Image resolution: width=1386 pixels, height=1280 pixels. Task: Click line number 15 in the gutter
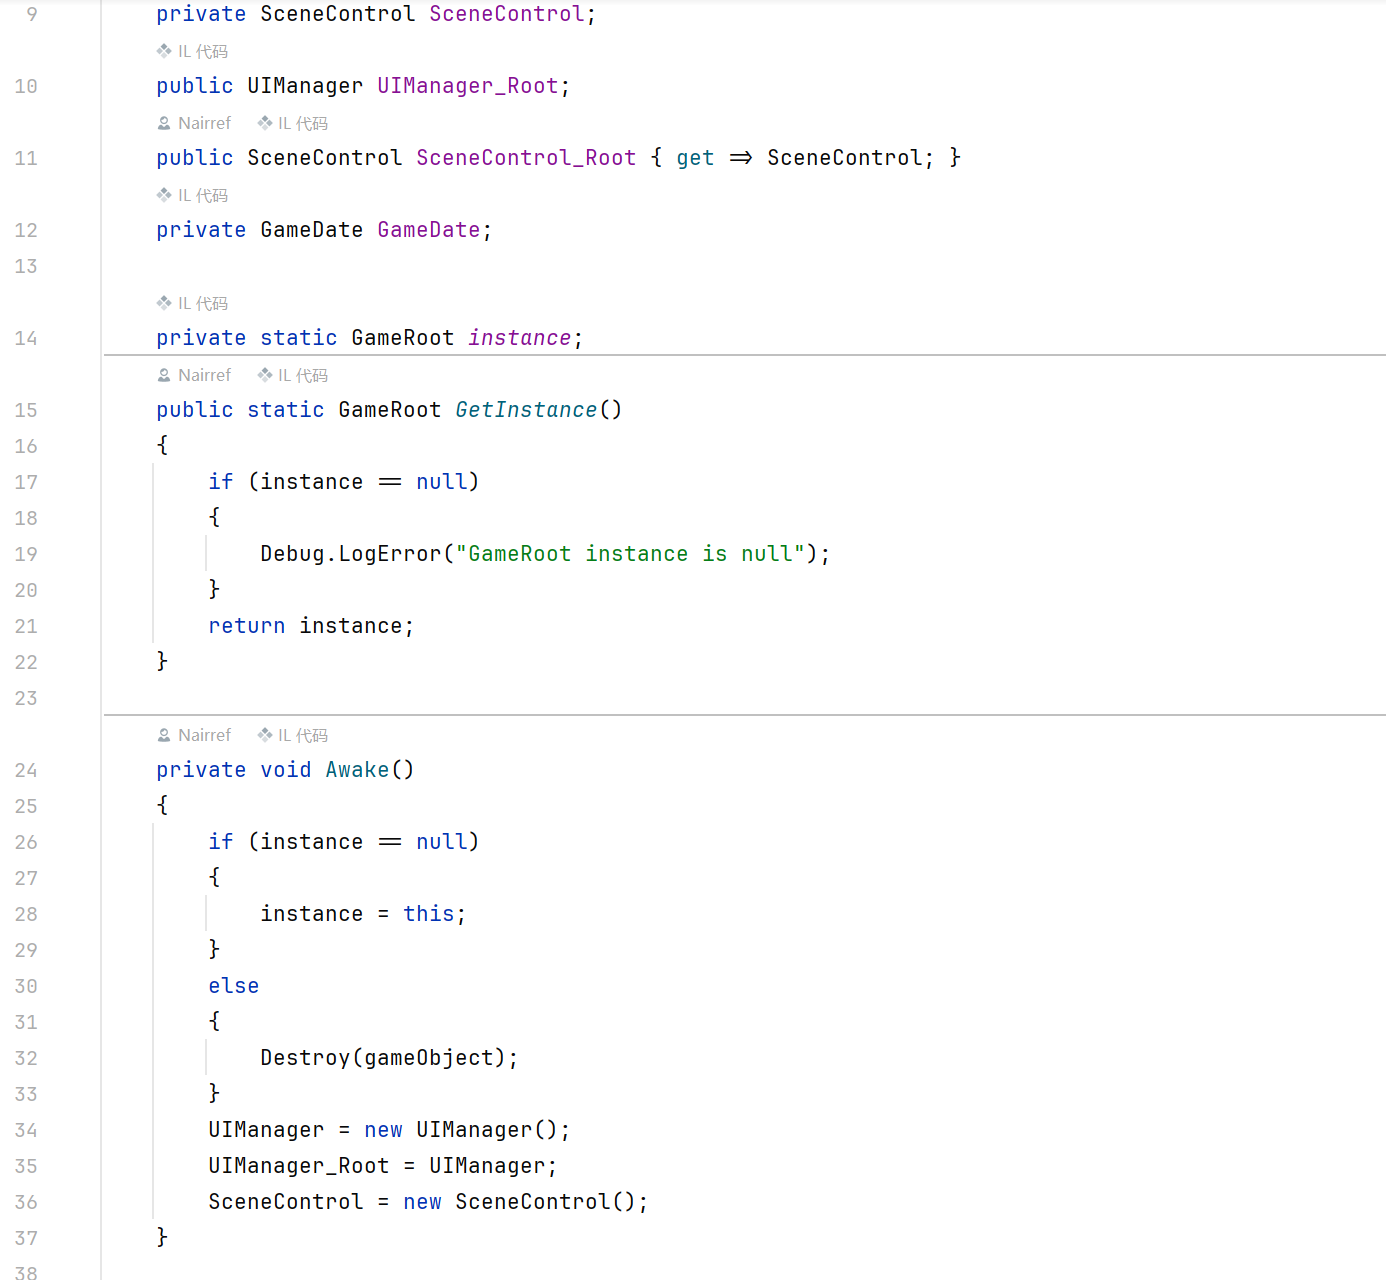[x=26, y=410]
